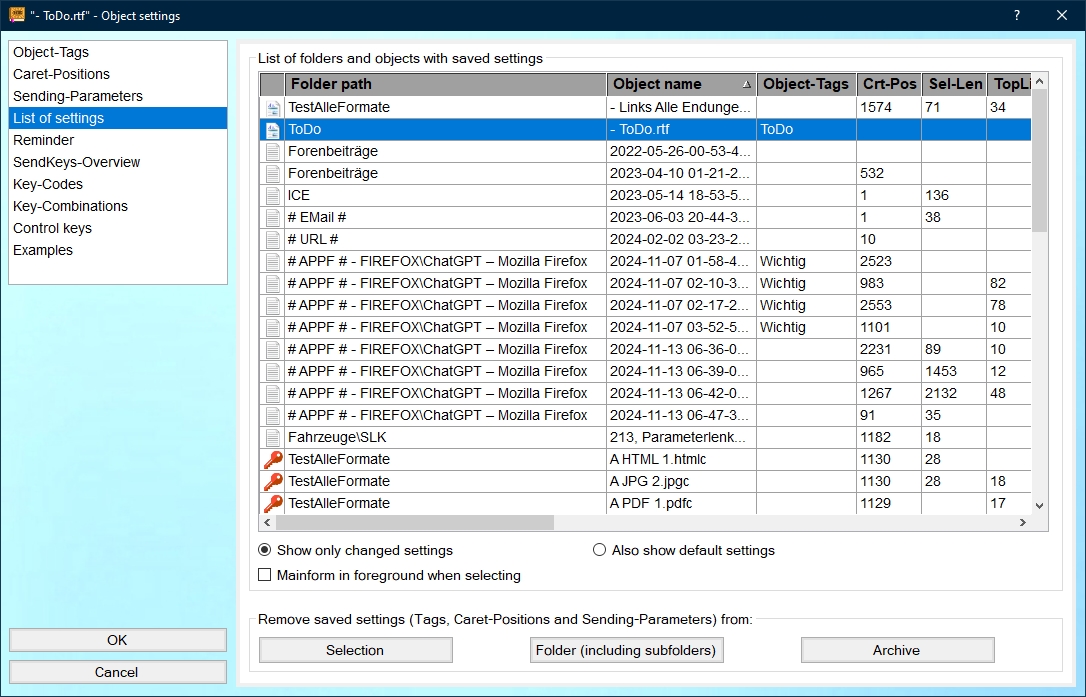The width and height of the screenshot is (1086, 697).
Task: Click the RTF icon of the first TestAlleFormate row
Action: pyautogui.click(x=272, y=108)
